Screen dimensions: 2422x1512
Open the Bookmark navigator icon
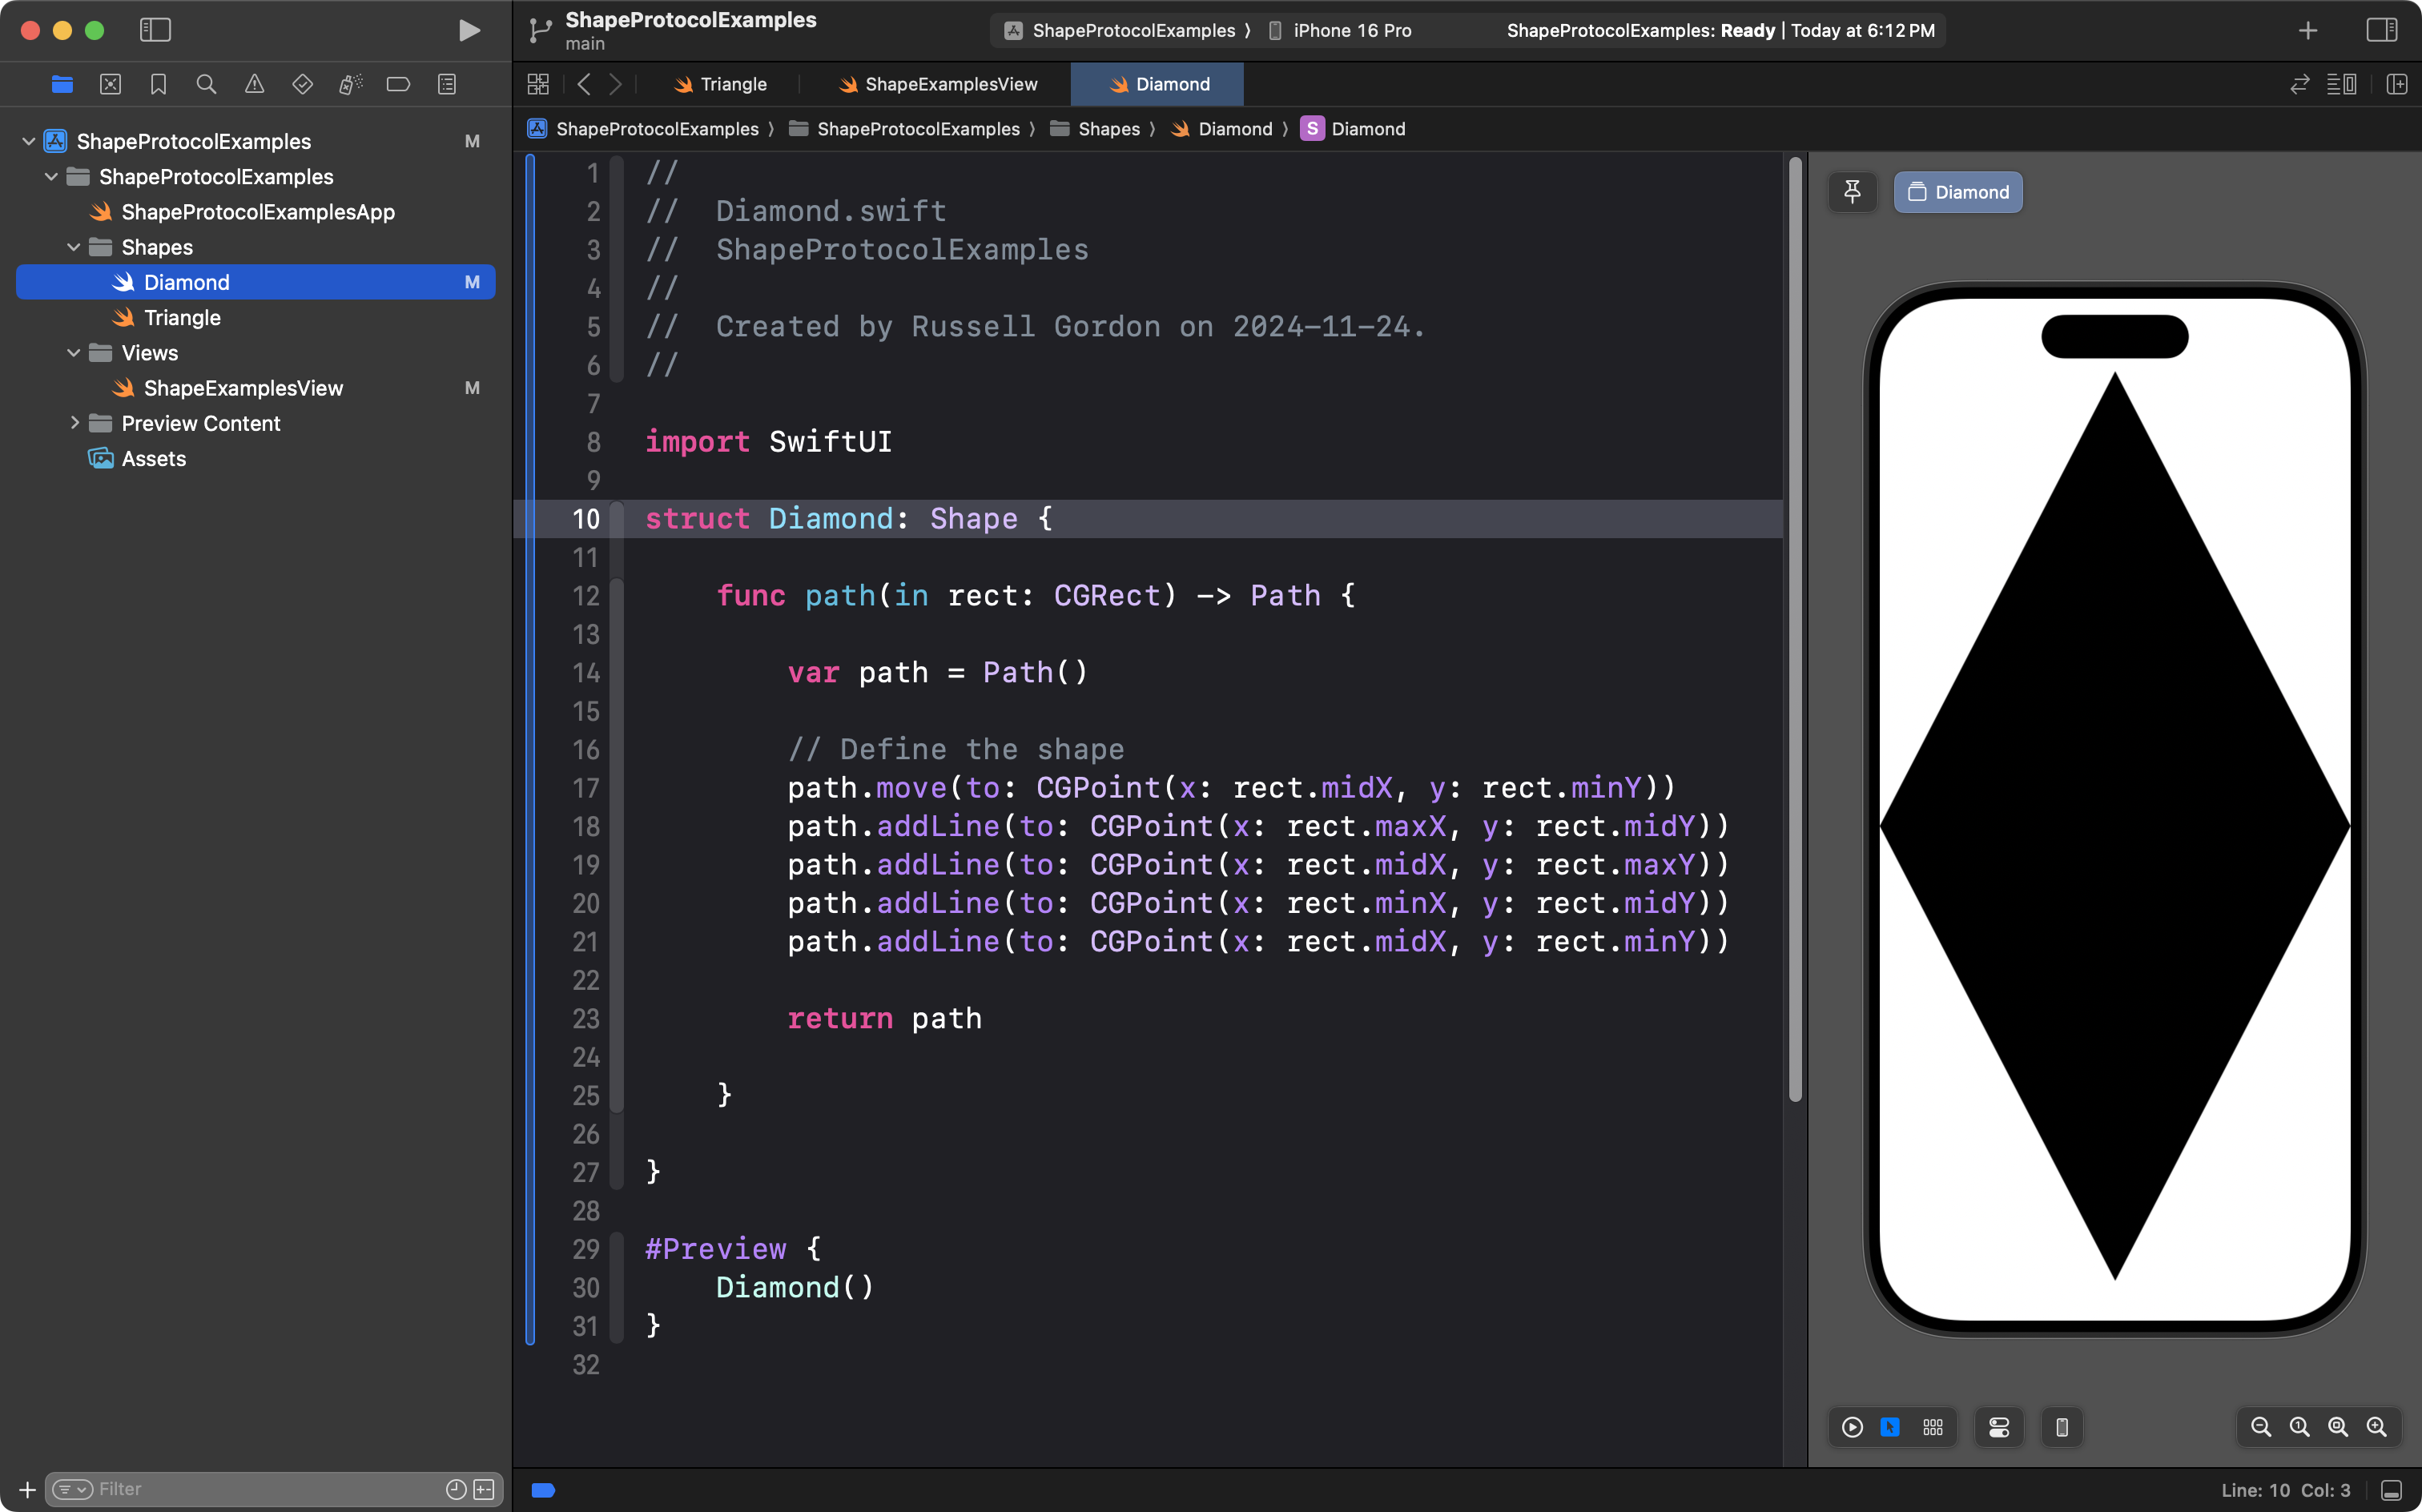coord(158,84)
